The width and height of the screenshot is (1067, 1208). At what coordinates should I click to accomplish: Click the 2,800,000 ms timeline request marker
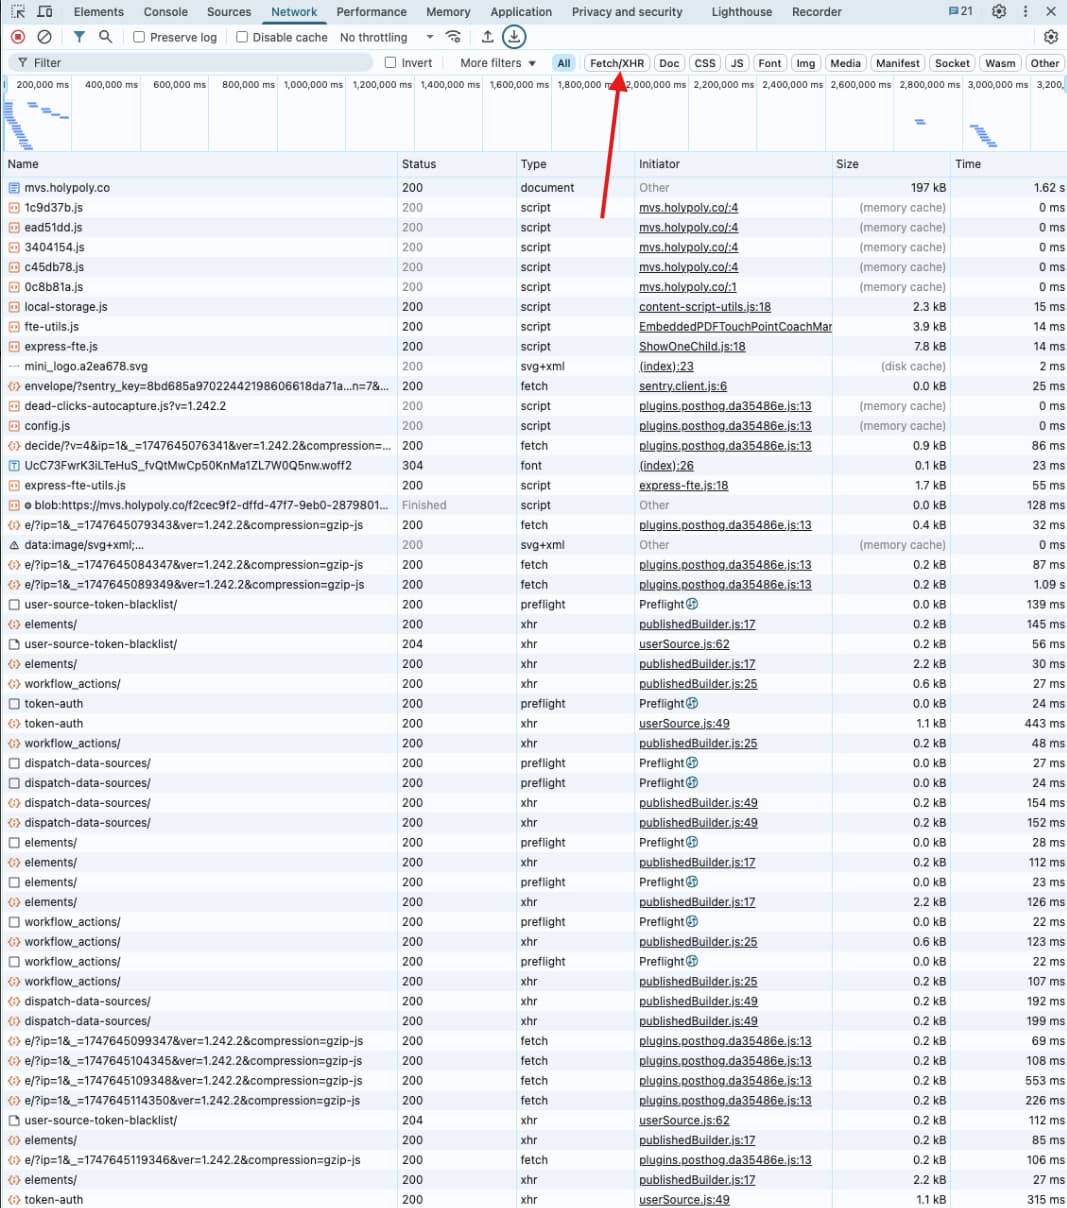click(x=920, y=122)
